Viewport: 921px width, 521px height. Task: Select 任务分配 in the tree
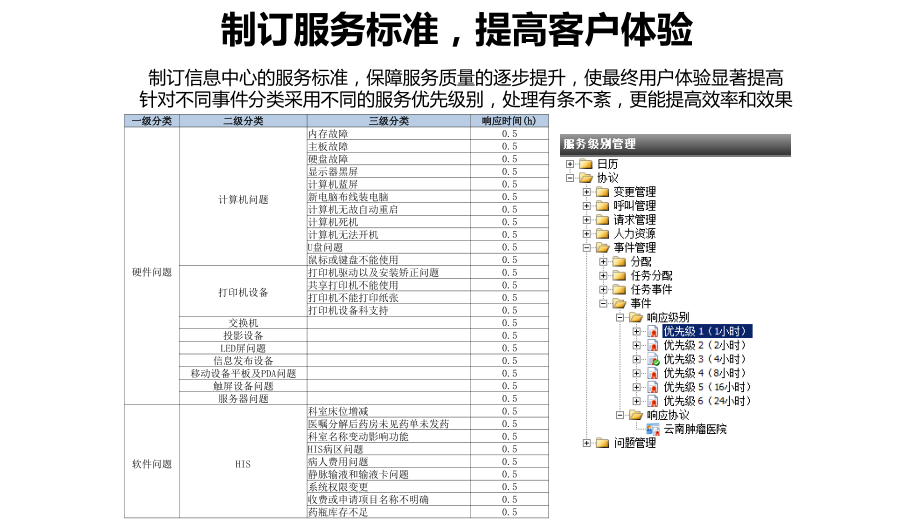tap(651, 276)
